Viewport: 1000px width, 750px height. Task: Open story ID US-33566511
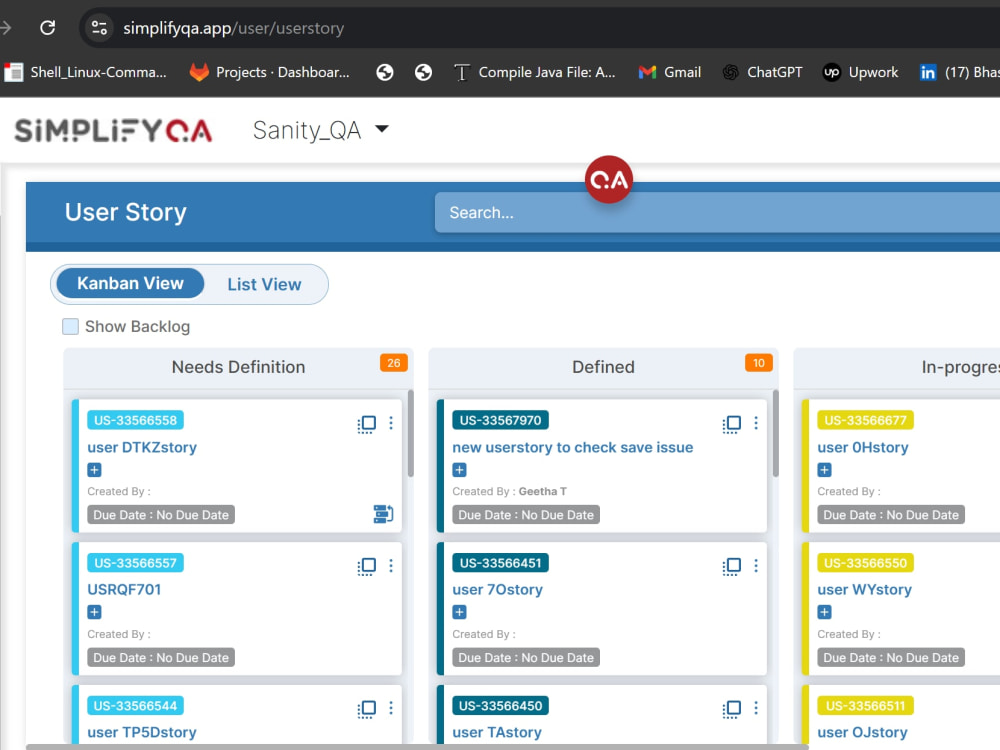click(x=865, y=706)
